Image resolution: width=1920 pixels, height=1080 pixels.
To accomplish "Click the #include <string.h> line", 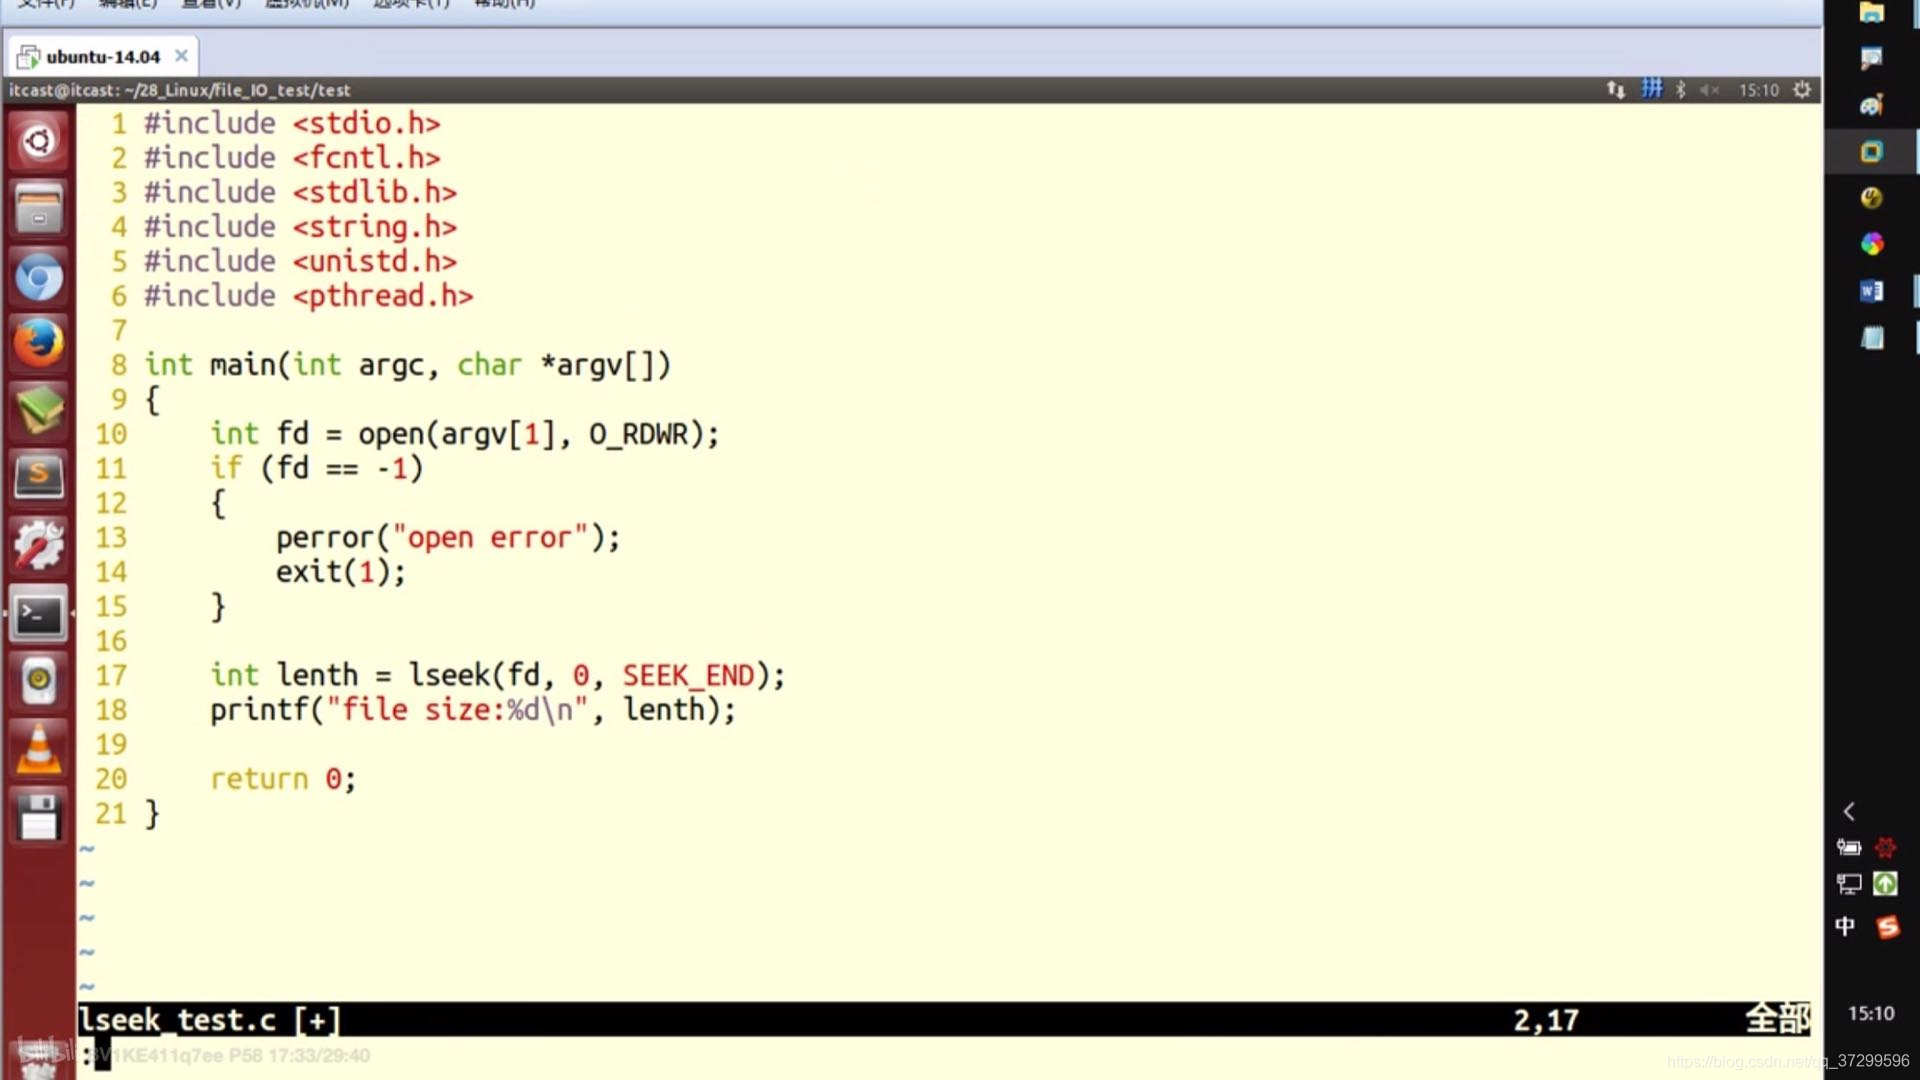I will click(x=300, y=227).
